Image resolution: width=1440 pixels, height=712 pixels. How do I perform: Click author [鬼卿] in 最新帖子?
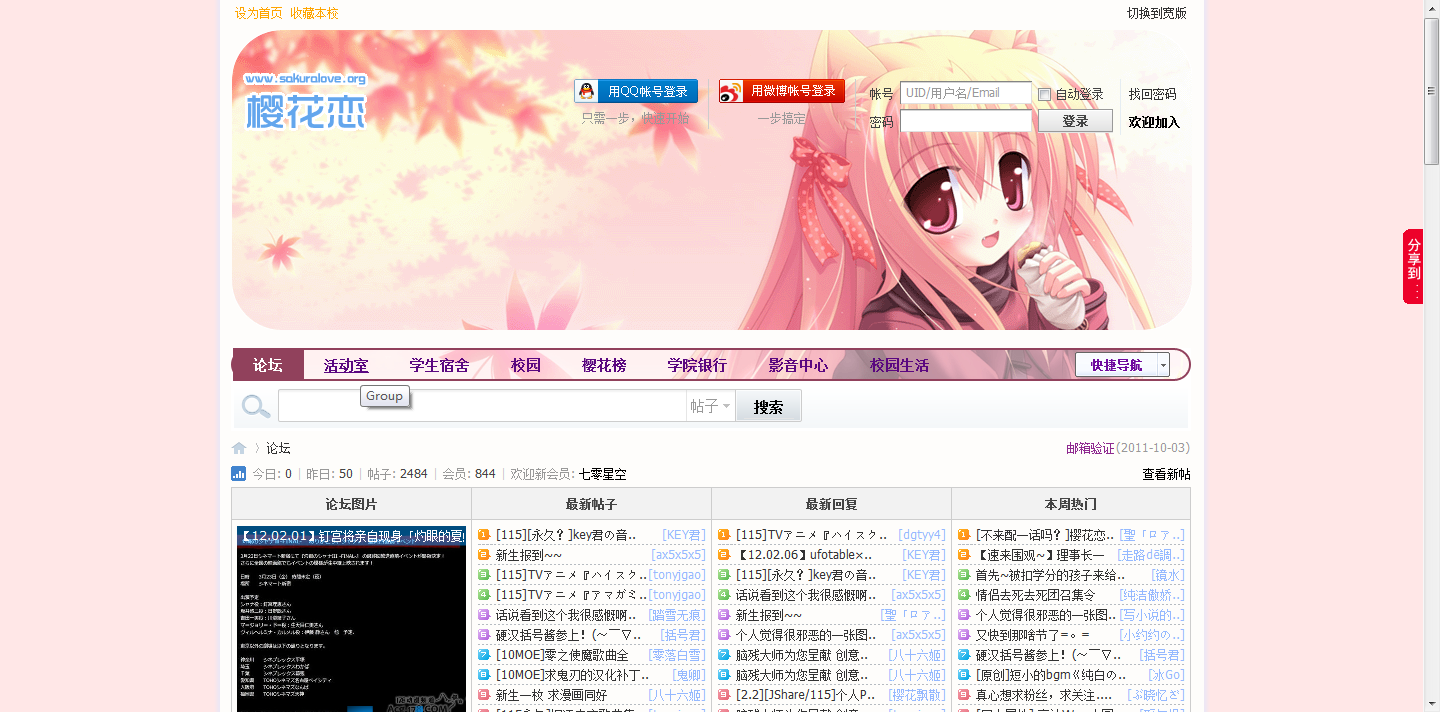(x=688, y=675)
